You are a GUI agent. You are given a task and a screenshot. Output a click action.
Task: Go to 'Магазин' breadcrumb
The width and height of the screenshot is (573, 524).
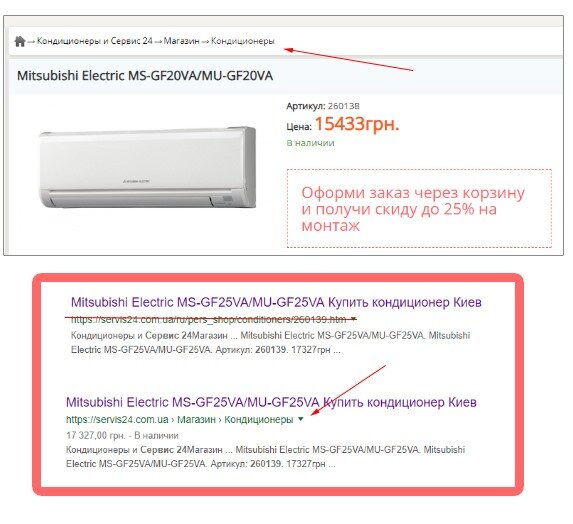click(x=181, y=41)
